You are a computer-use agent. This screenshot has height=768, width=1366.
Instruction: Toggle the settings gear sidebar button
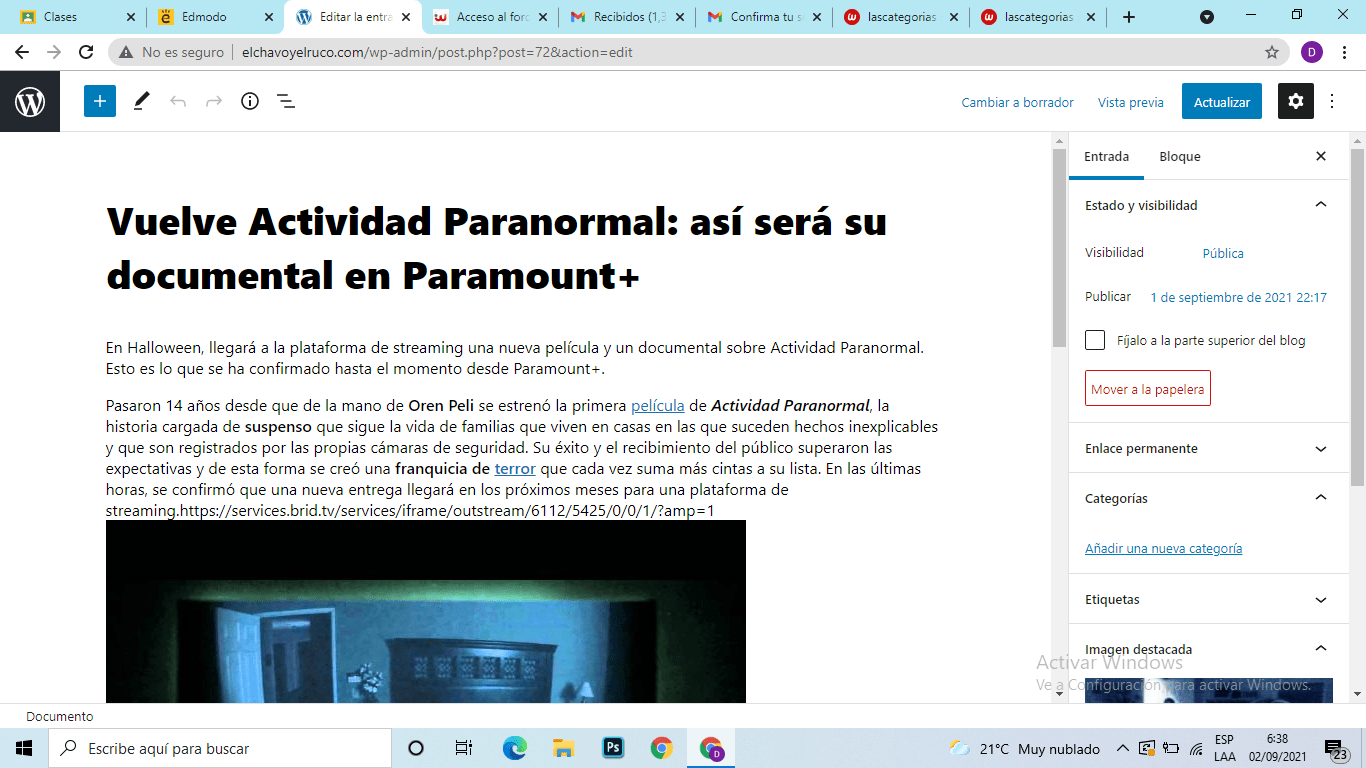(x=1296, y=101)
